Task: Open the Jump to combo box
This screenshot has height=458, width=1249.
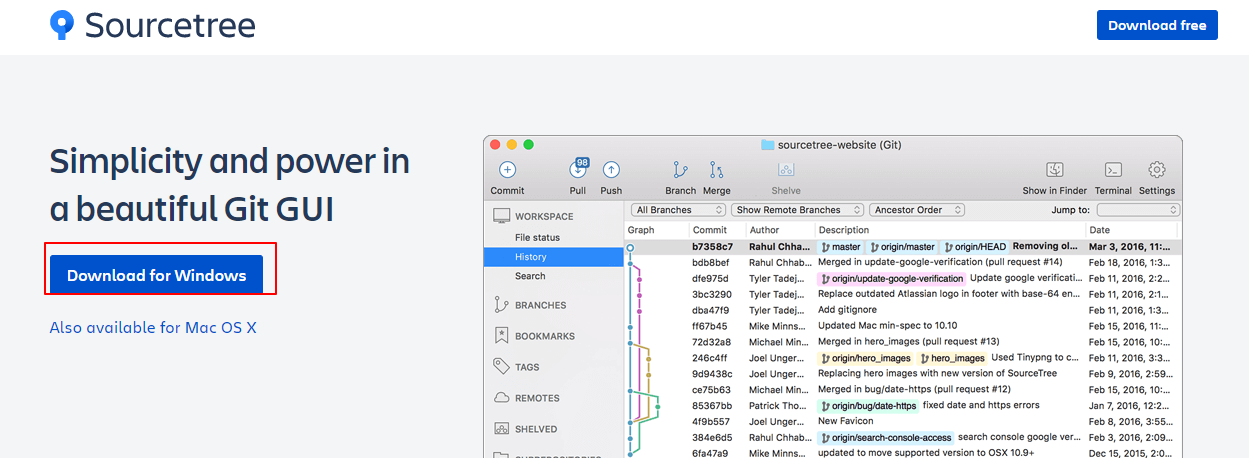Action: pos(1138,210)
